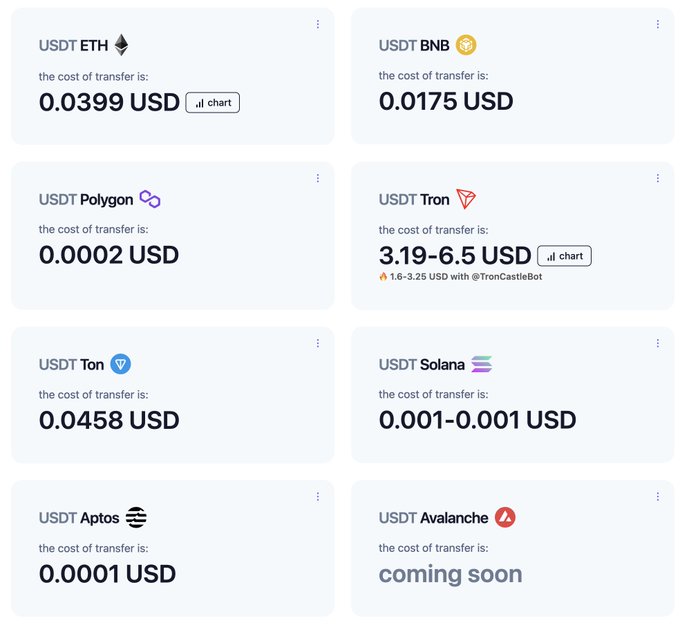Click the Tron logo icon
Image resolution: width=680 pixels, height=625 pixels.
[466, 199]
